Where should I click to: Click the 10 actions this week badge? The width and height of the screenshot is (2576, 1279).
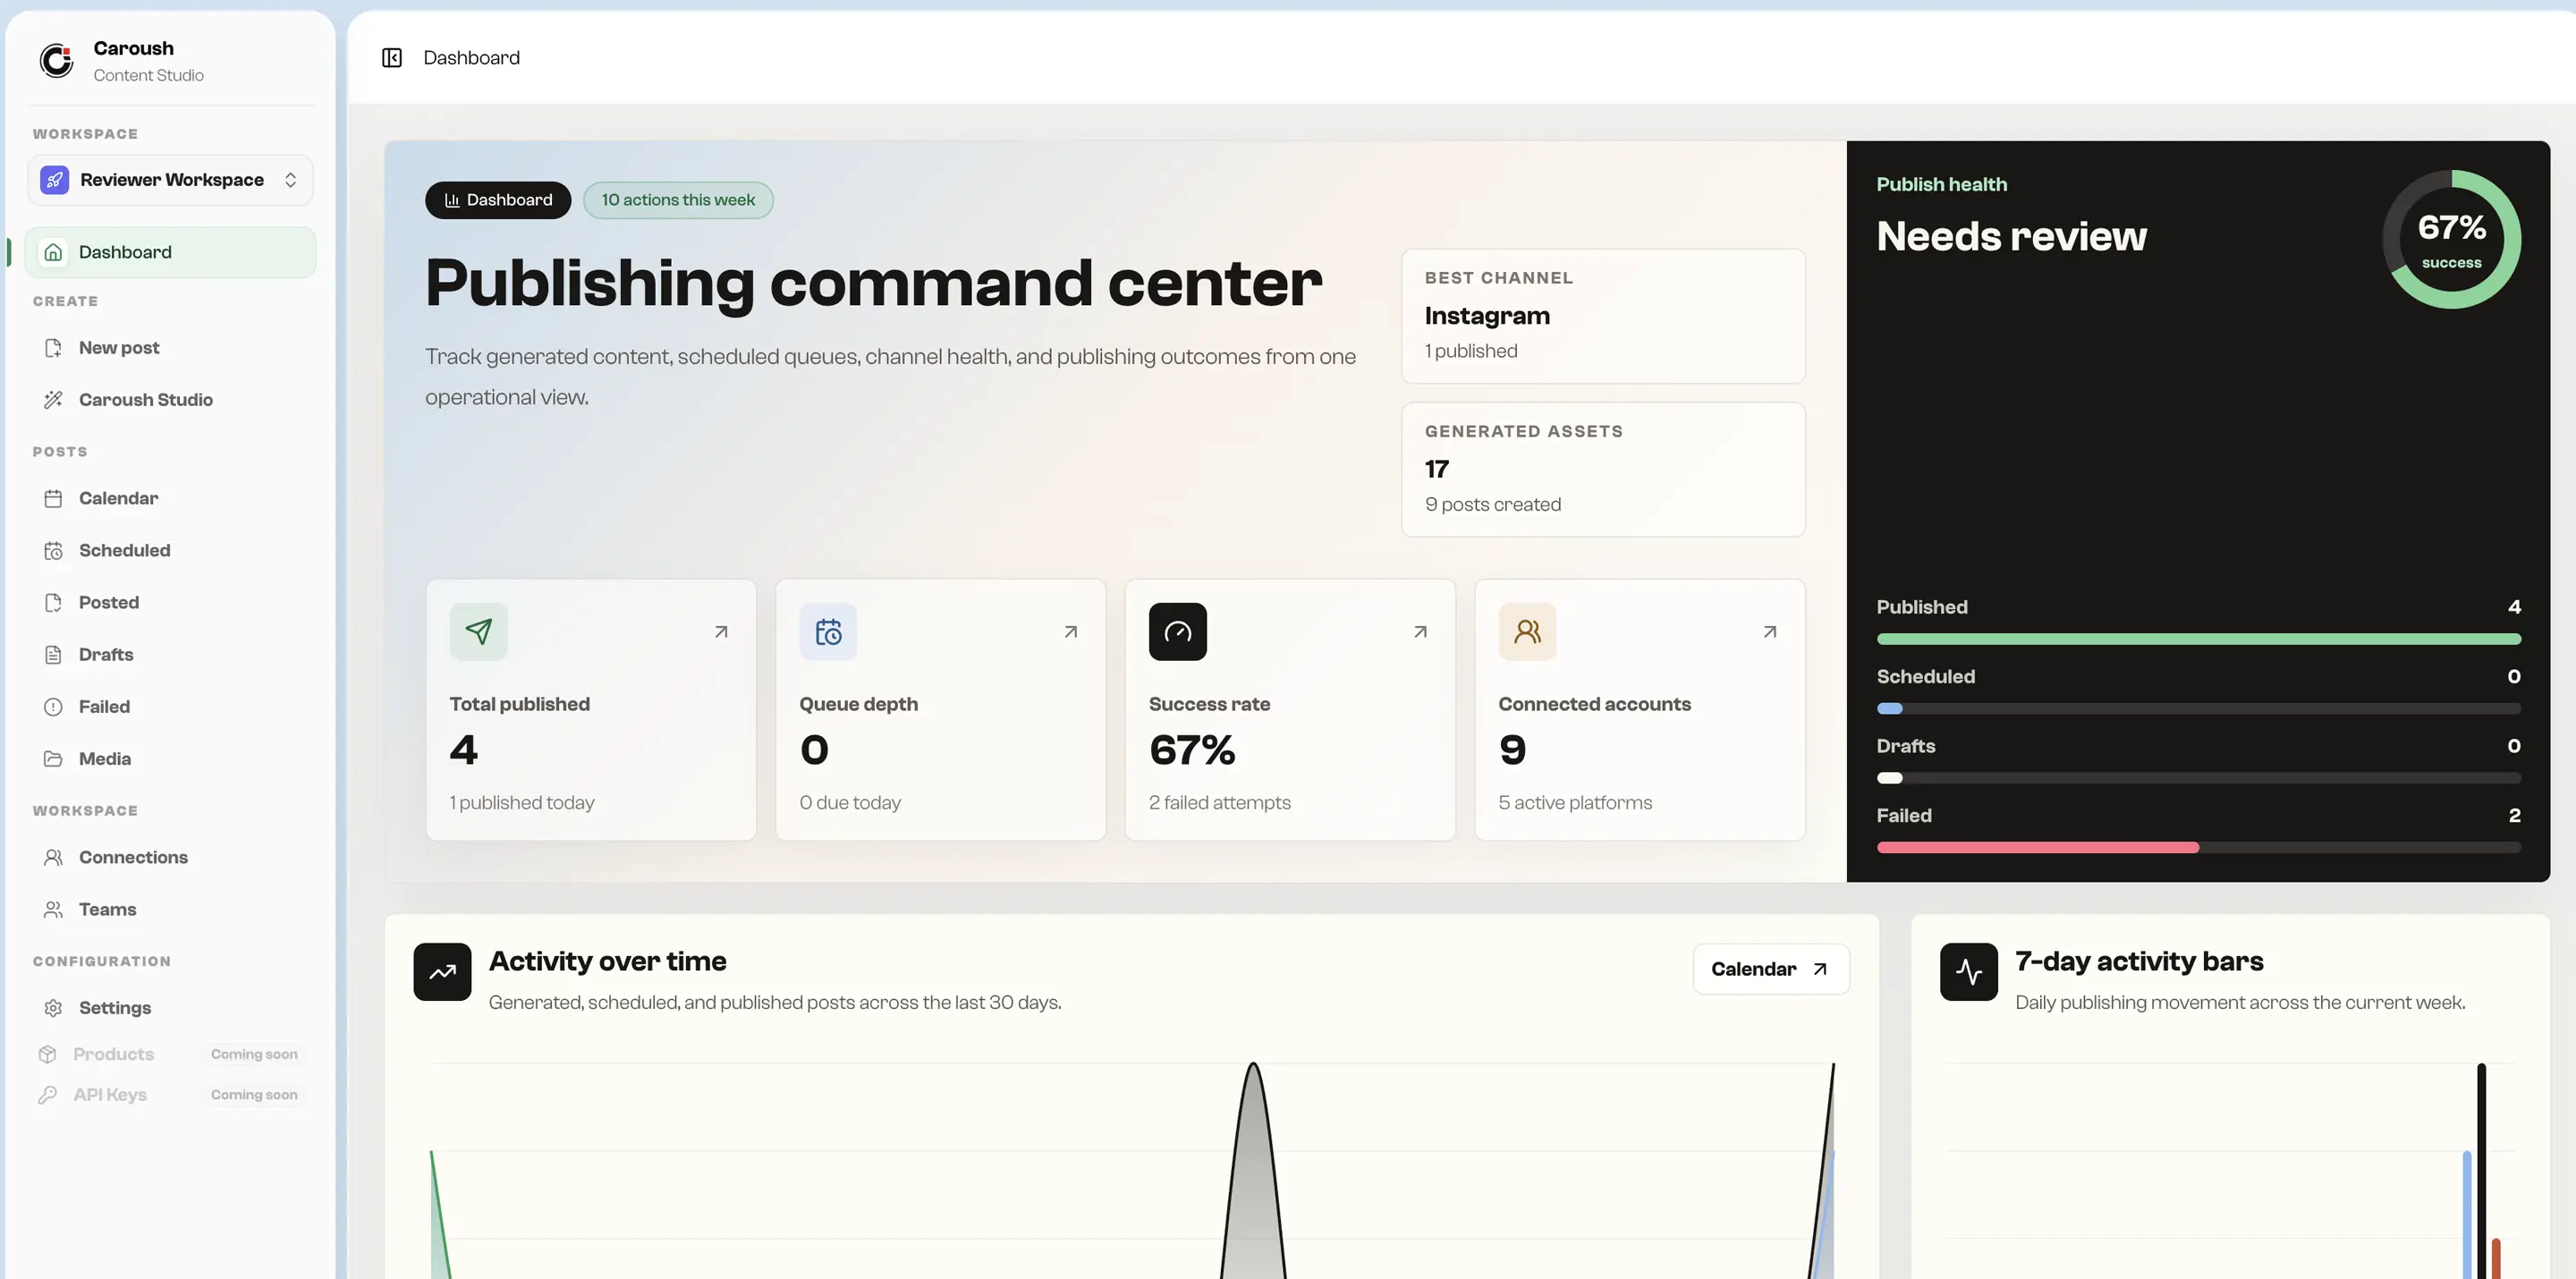678,200
